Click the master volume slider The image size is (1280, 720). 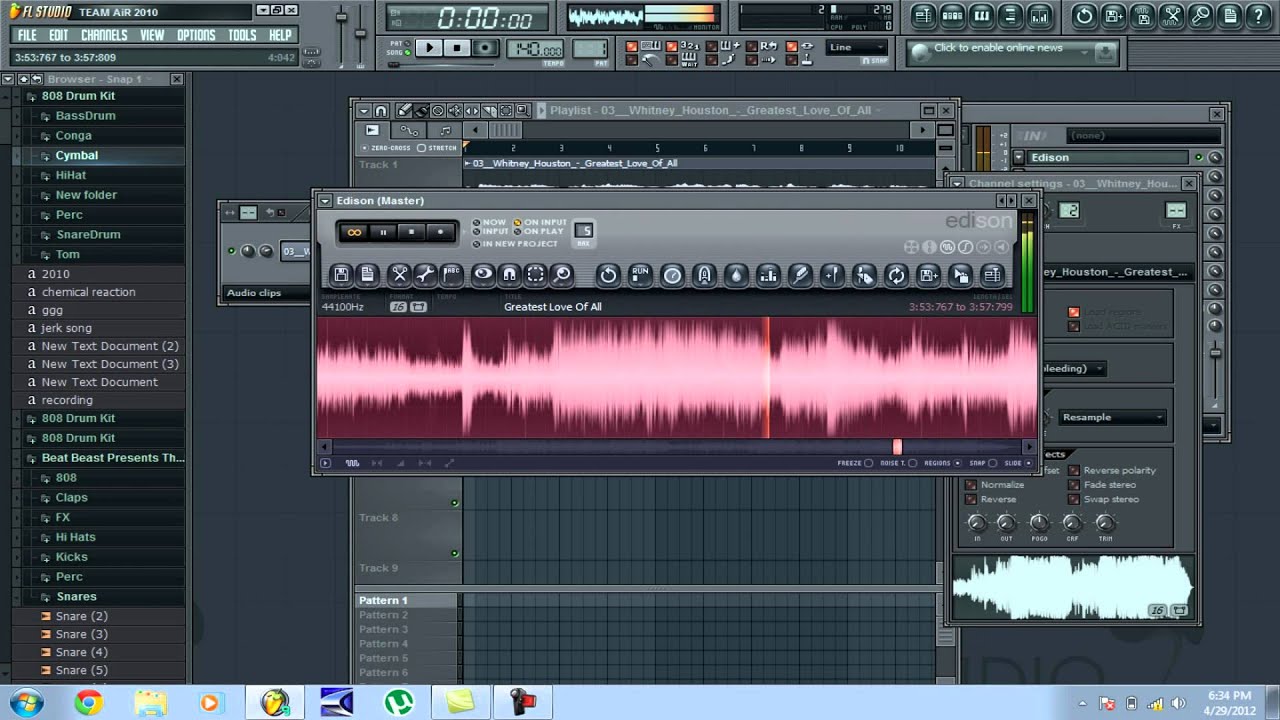point(341,18)
